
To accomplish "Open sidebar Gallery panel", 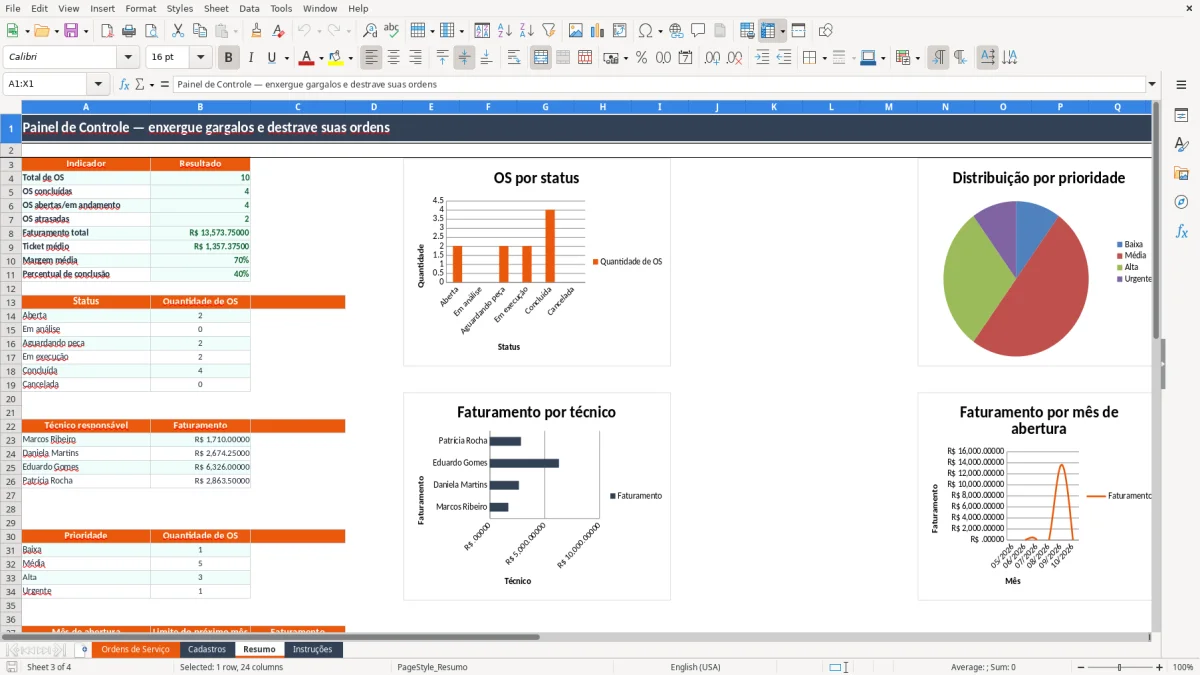I will point(1181,174).
